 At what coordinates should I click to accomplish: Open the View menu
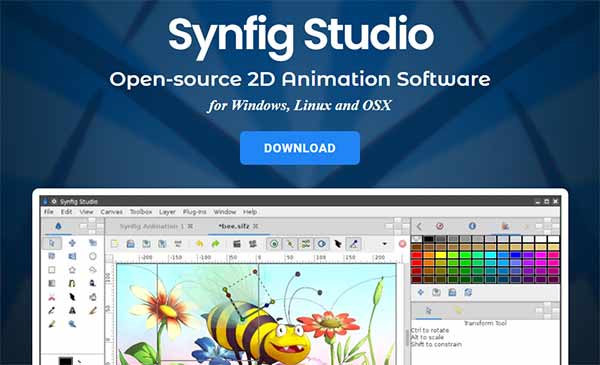pyautogui.click(x=86, y=212)
